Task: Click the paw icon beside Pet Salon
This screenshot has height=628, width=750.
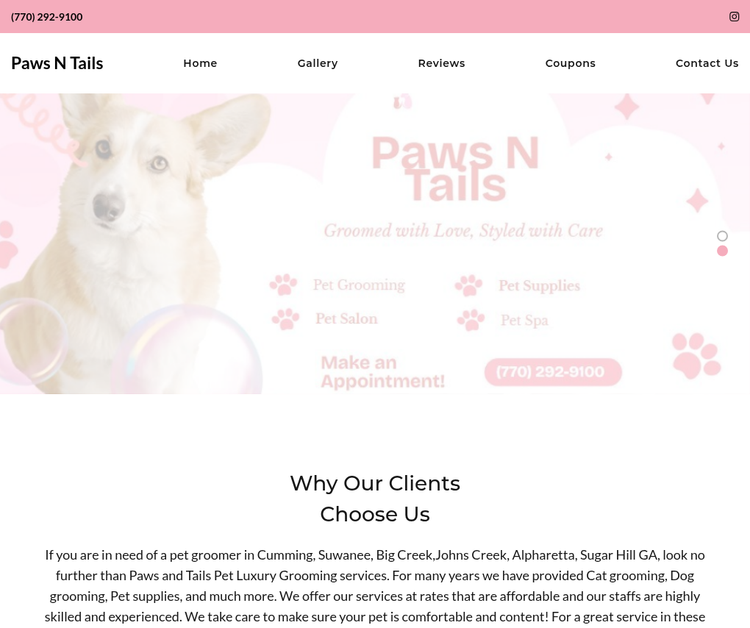Action: pos(286,319)
